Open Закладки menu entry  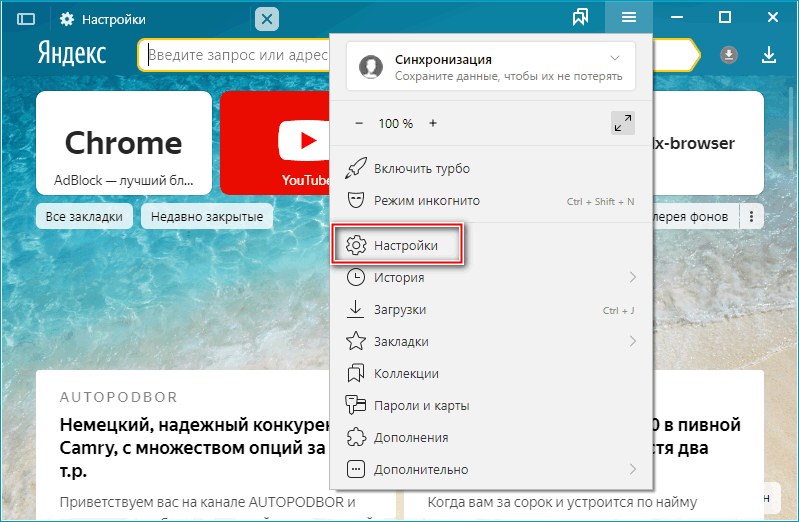[491, 342]
